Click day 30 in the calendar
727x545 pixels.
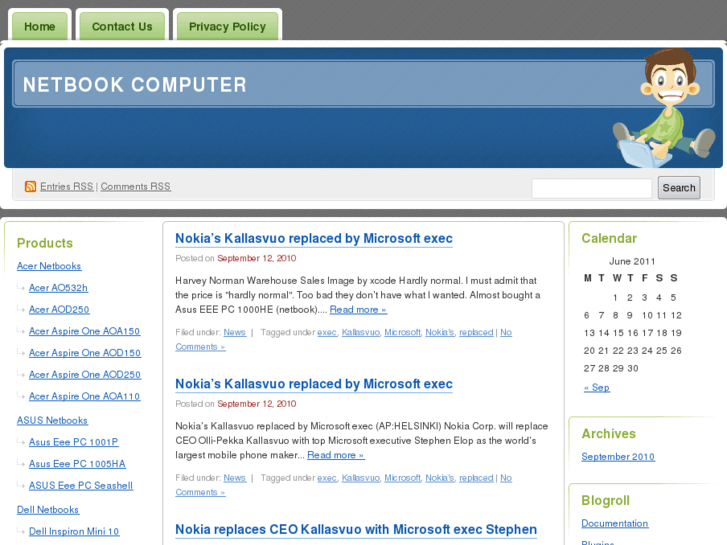click(x=633, y=368)
